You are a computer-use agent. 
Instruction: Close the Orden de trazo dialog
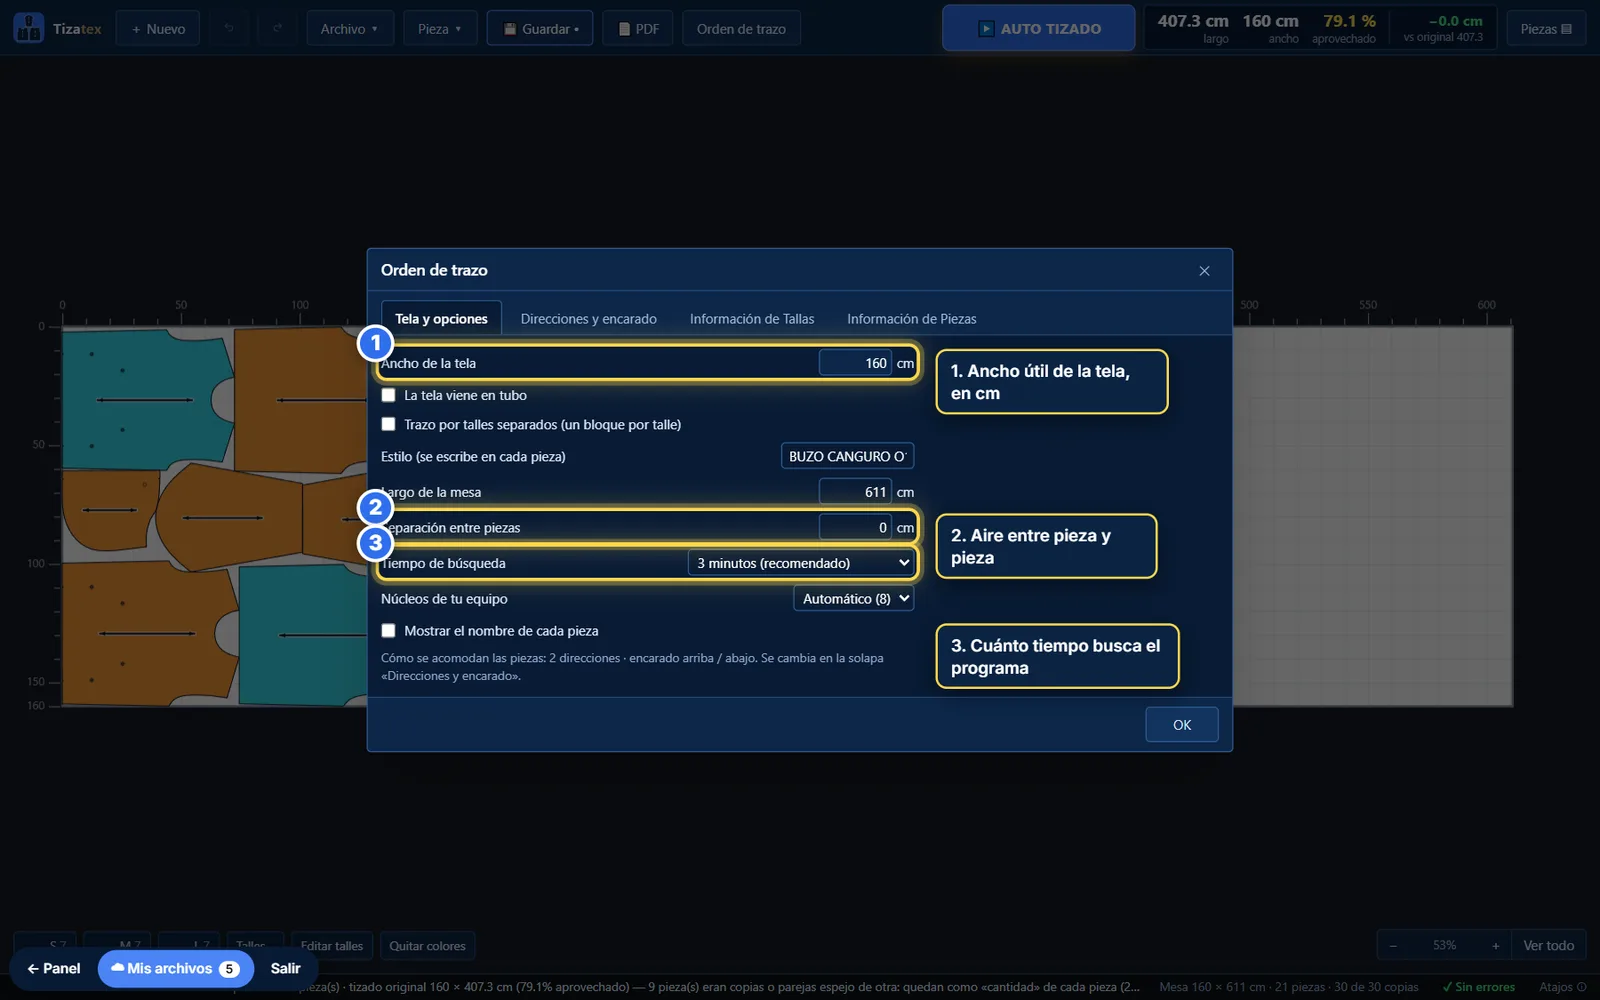1204,271
